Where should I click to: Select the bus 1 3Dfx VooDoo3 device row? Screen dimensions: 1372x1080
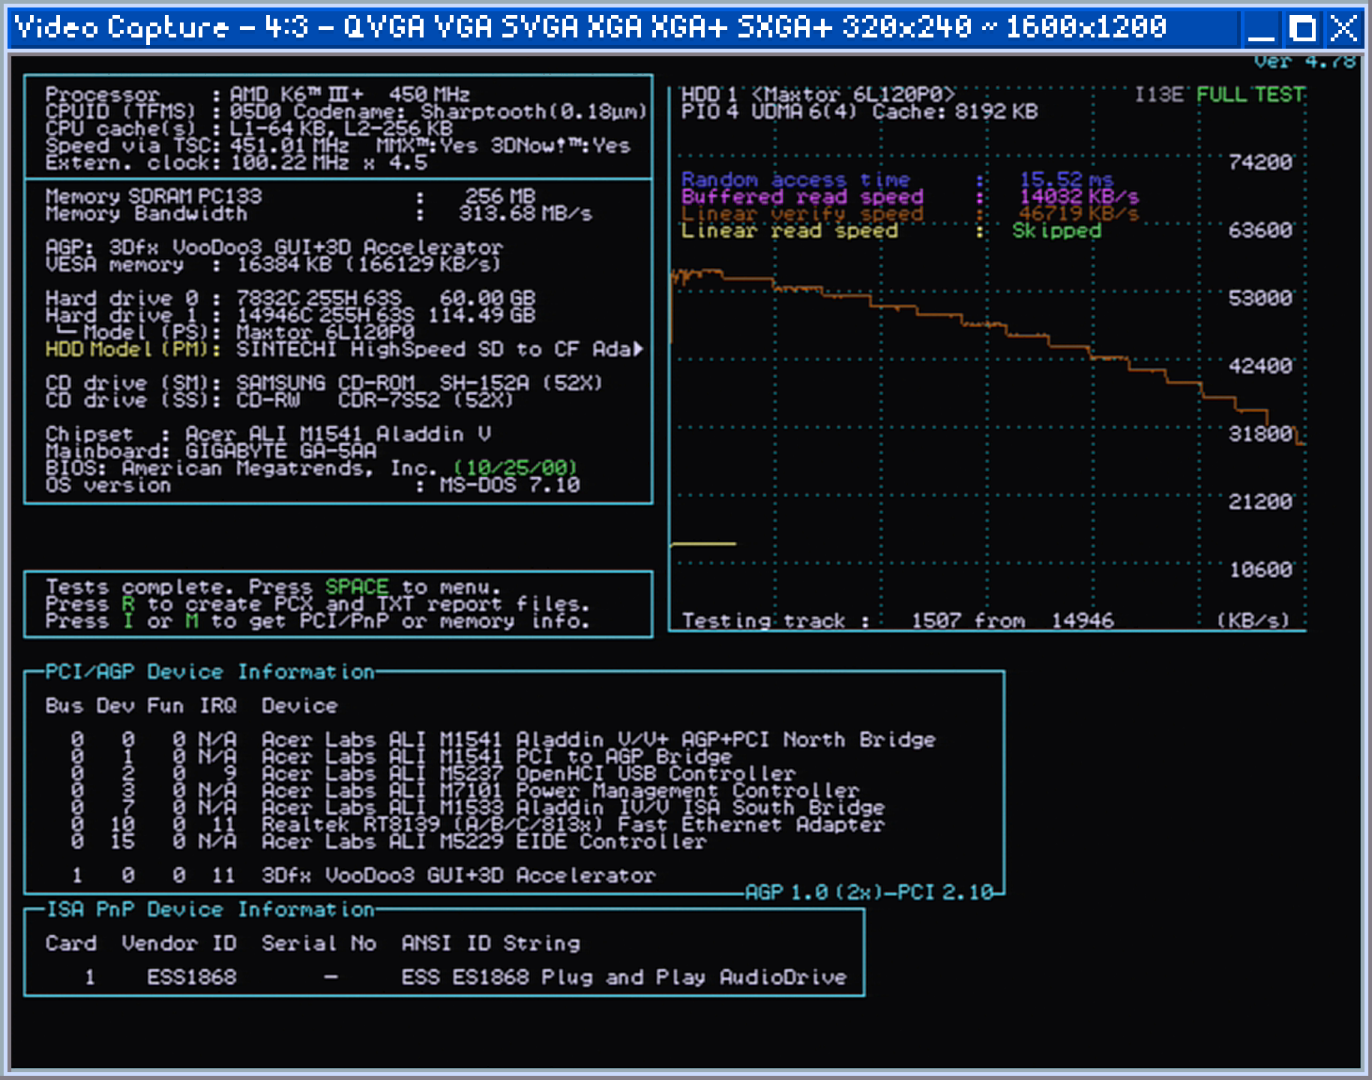pos(363,876)
